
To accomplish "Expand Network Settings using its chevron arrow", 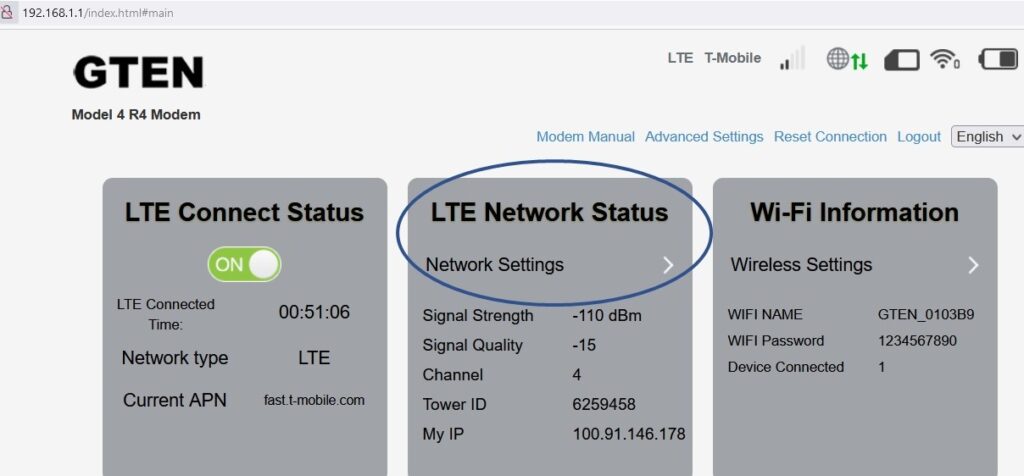I will click(x=668, y=265).
